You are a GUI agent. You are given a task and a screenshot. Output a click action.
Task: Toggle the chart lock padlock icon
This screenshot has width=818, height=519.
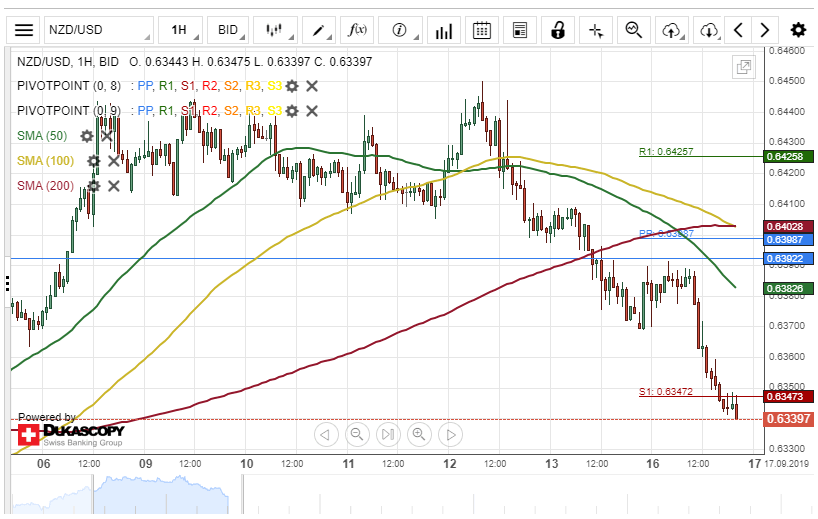tap(558, 30)
